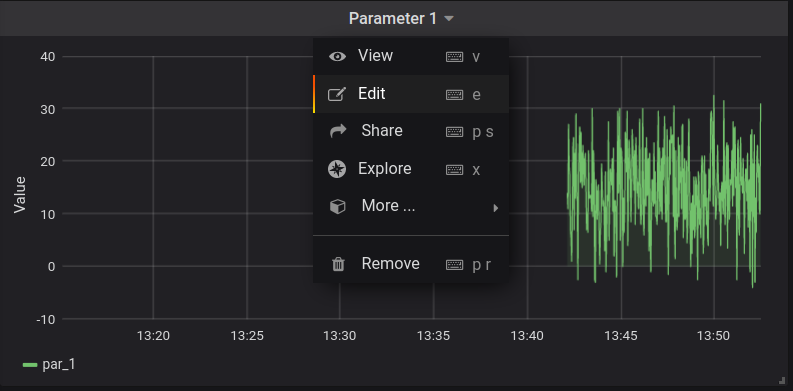Click the keyboard icon next to Remove shortcut

click(454, 265)
